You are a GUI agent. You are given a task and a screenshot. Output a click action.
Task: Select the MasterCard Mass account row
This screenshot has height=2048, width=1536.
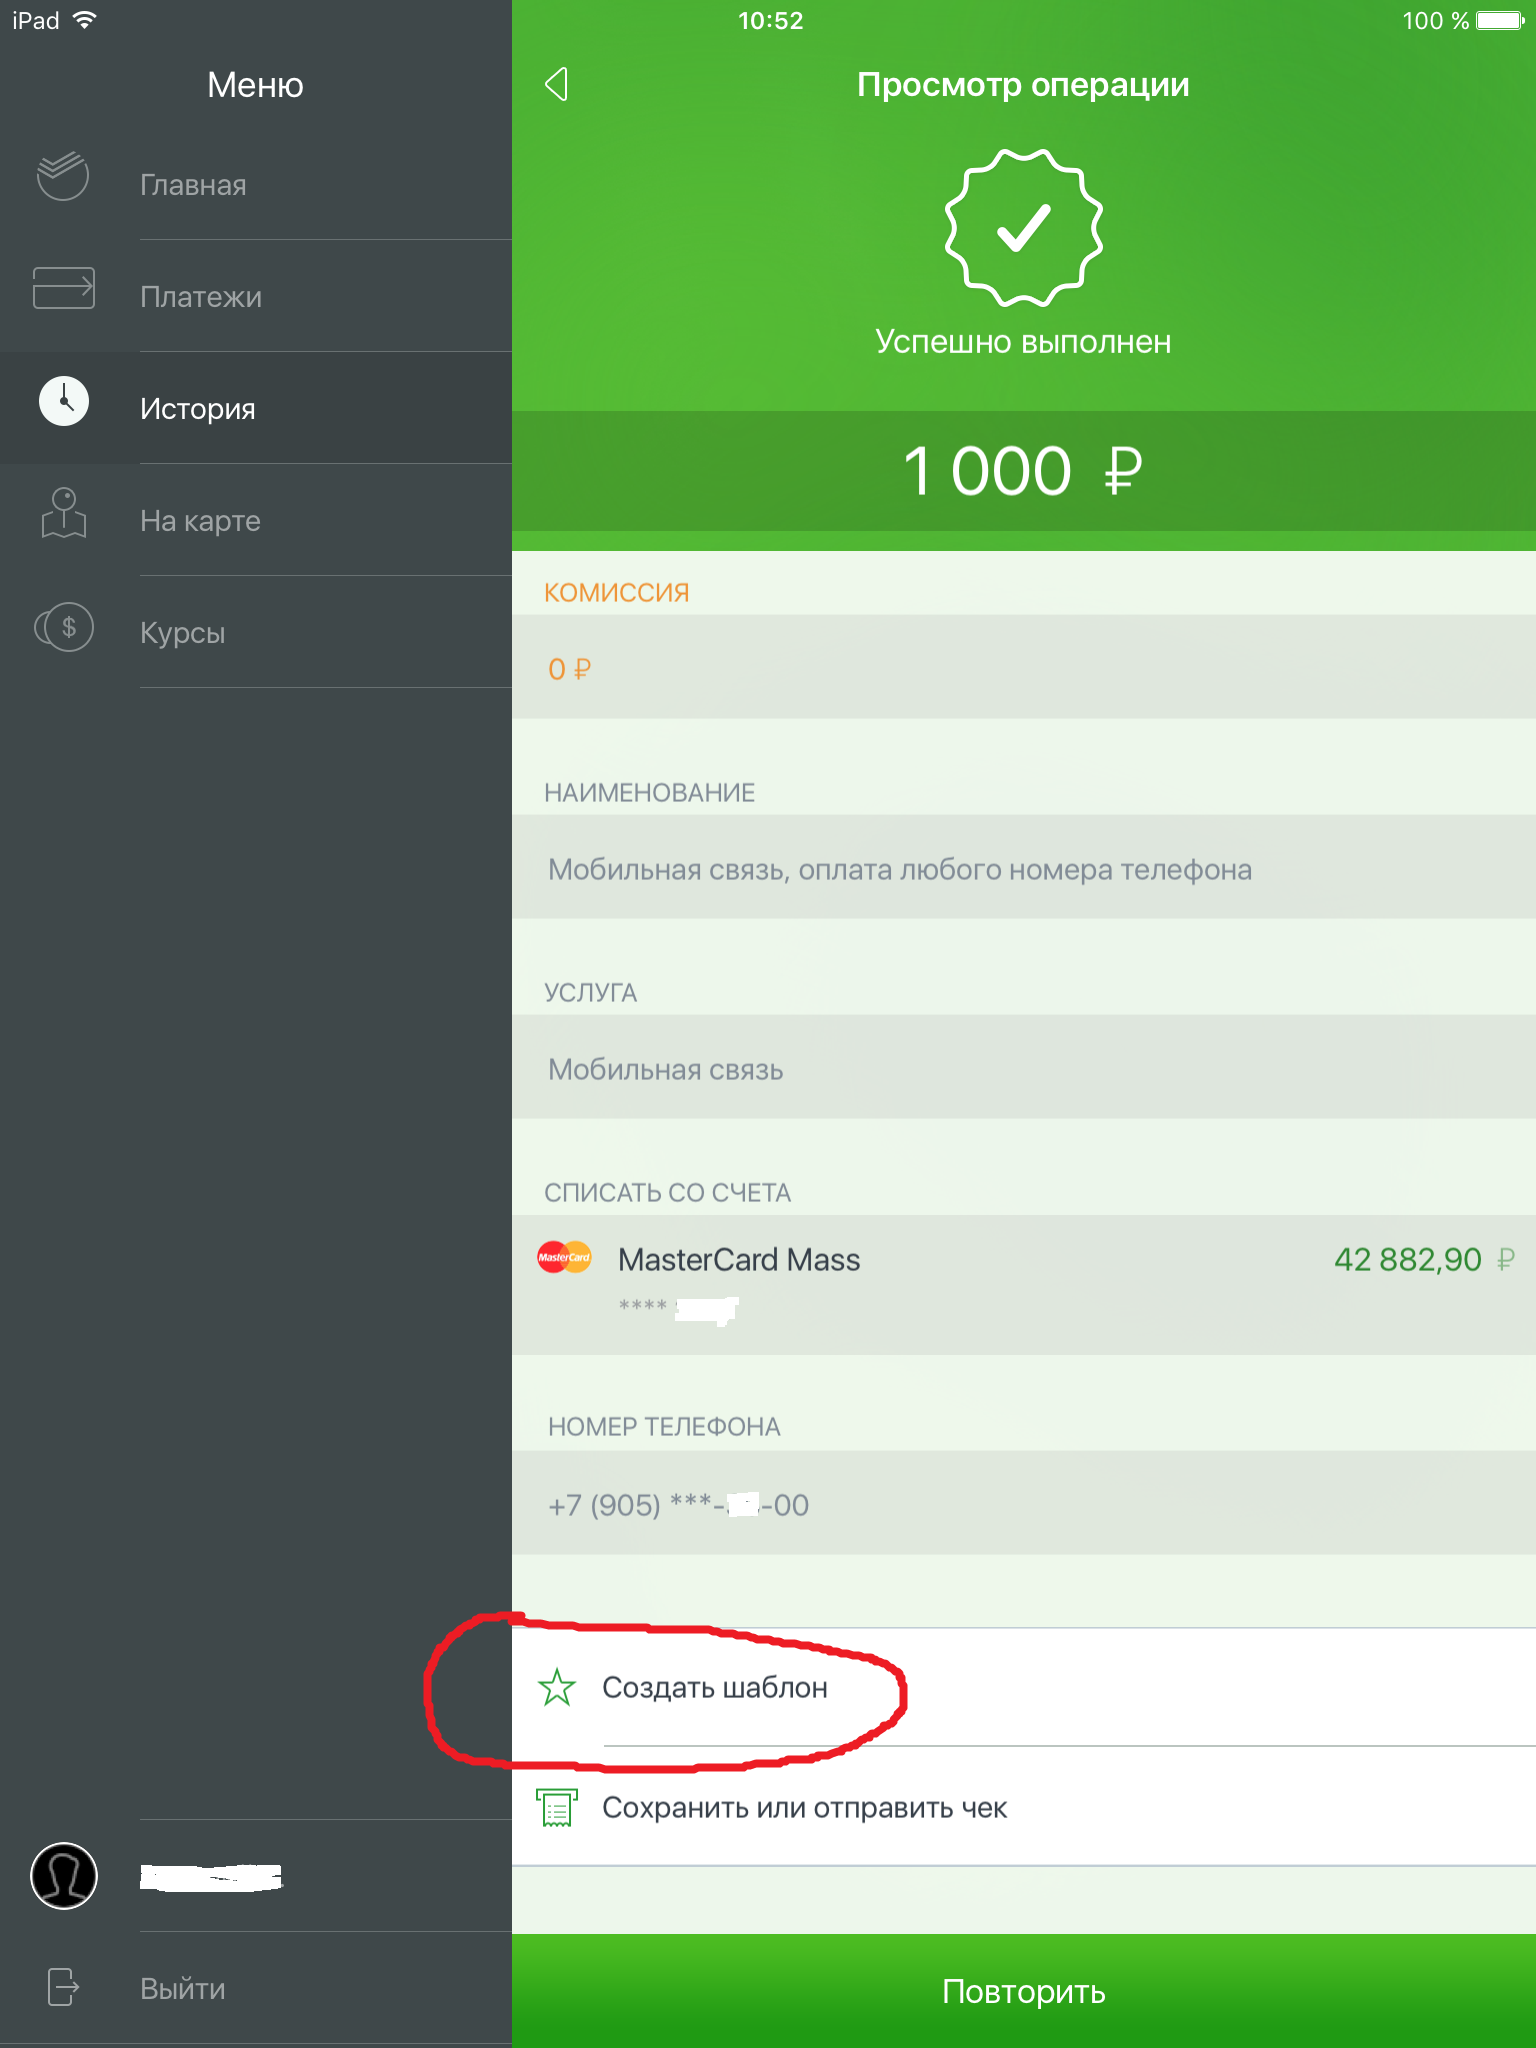pyautogui.click(x=1024, y=1285)
